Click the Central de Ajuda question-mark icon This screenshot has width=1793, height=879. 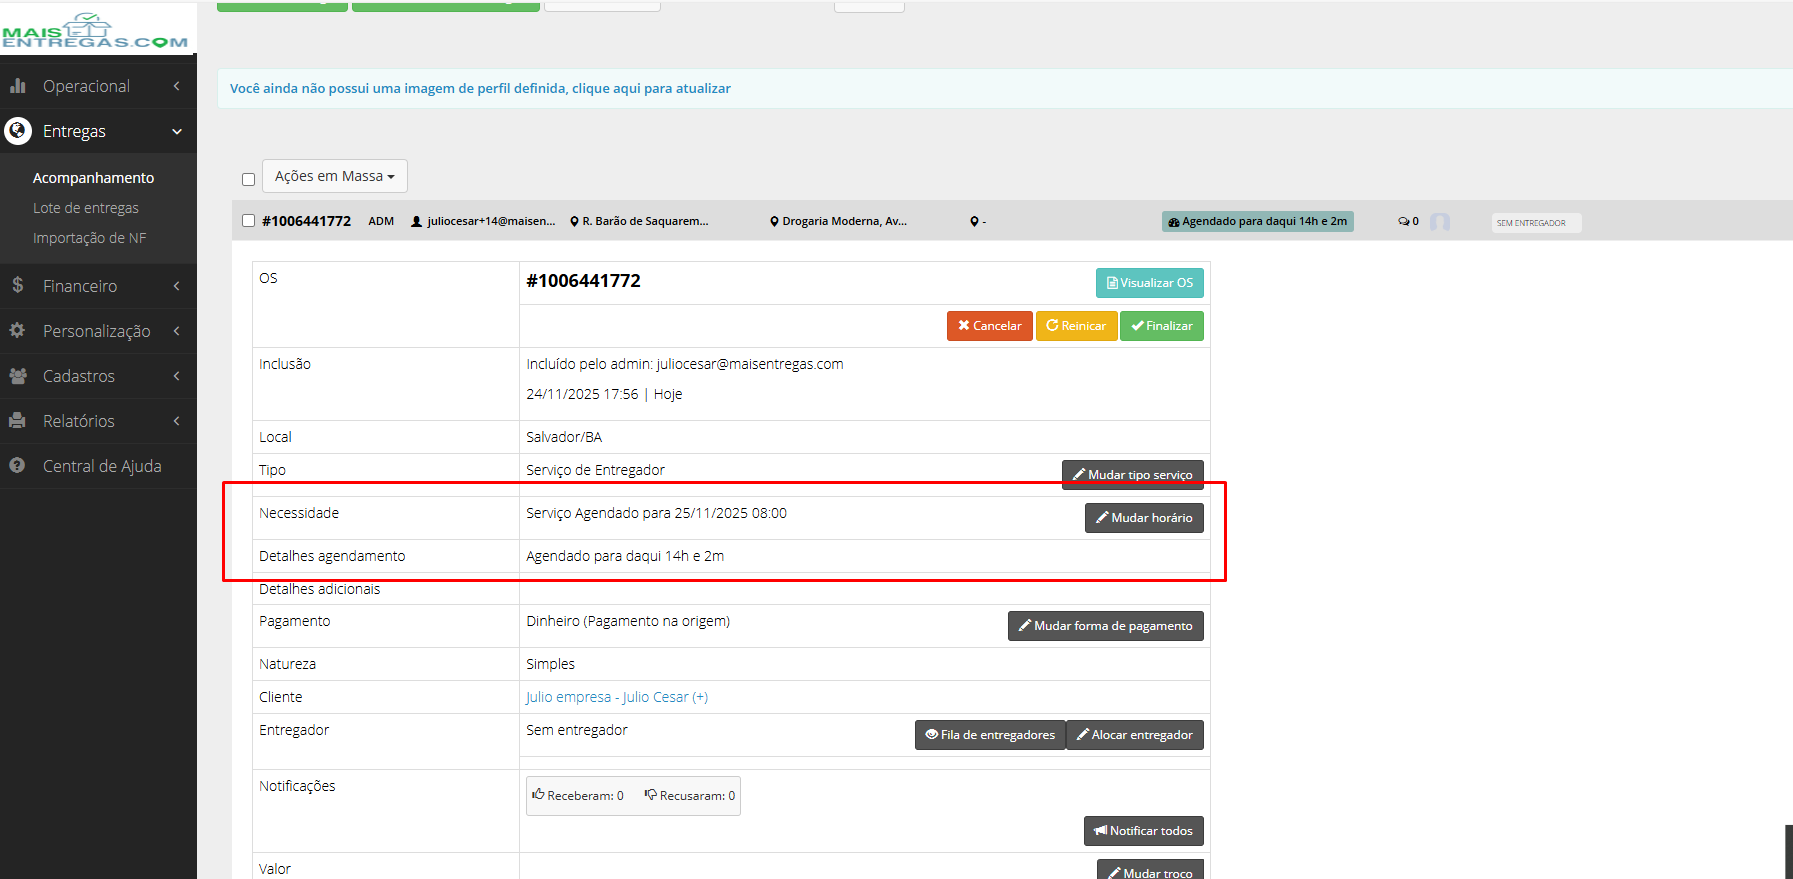pyautogui.click(x=17, y=466)
